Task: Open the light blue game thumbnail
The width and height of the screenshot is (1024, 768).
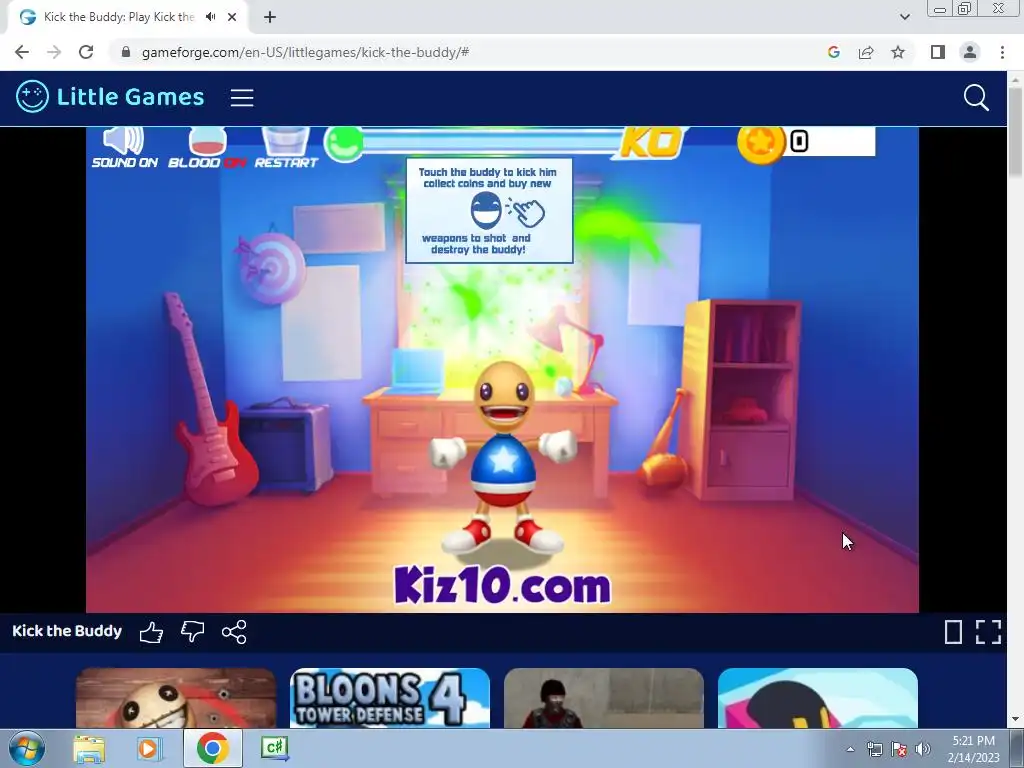Action: click(818, 697)
